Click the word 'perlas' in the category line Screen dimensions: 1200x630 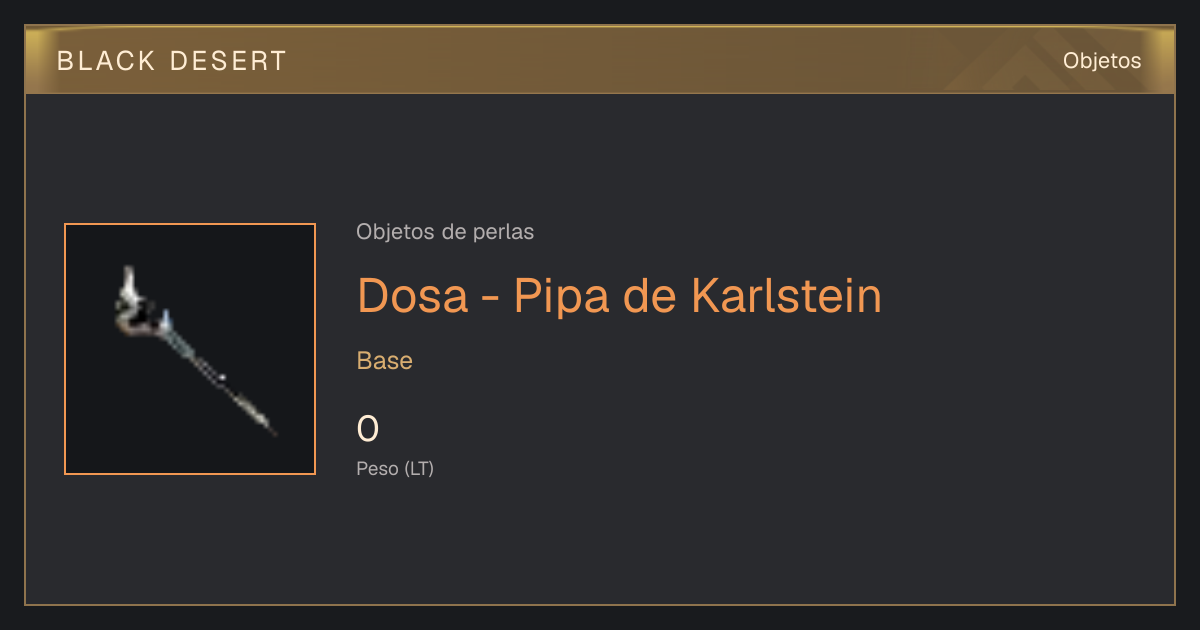(x=505, y=232)
